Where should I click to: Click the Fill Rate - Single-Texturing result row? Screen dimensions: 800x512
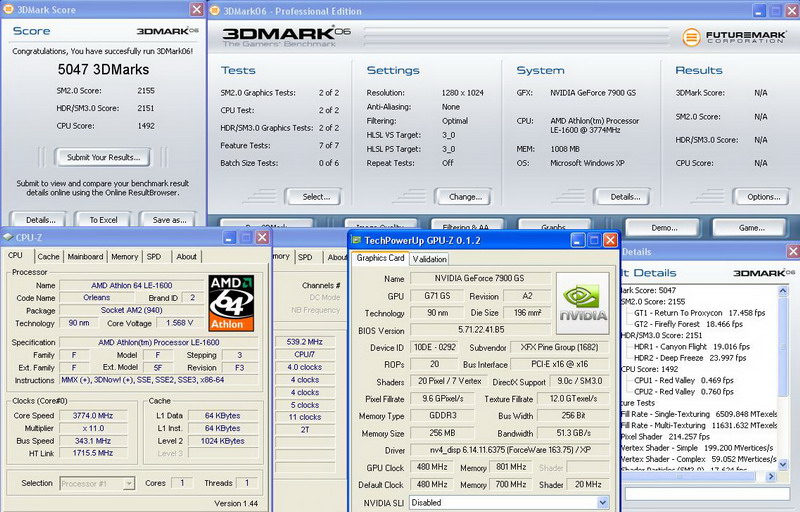coord(698,414)
